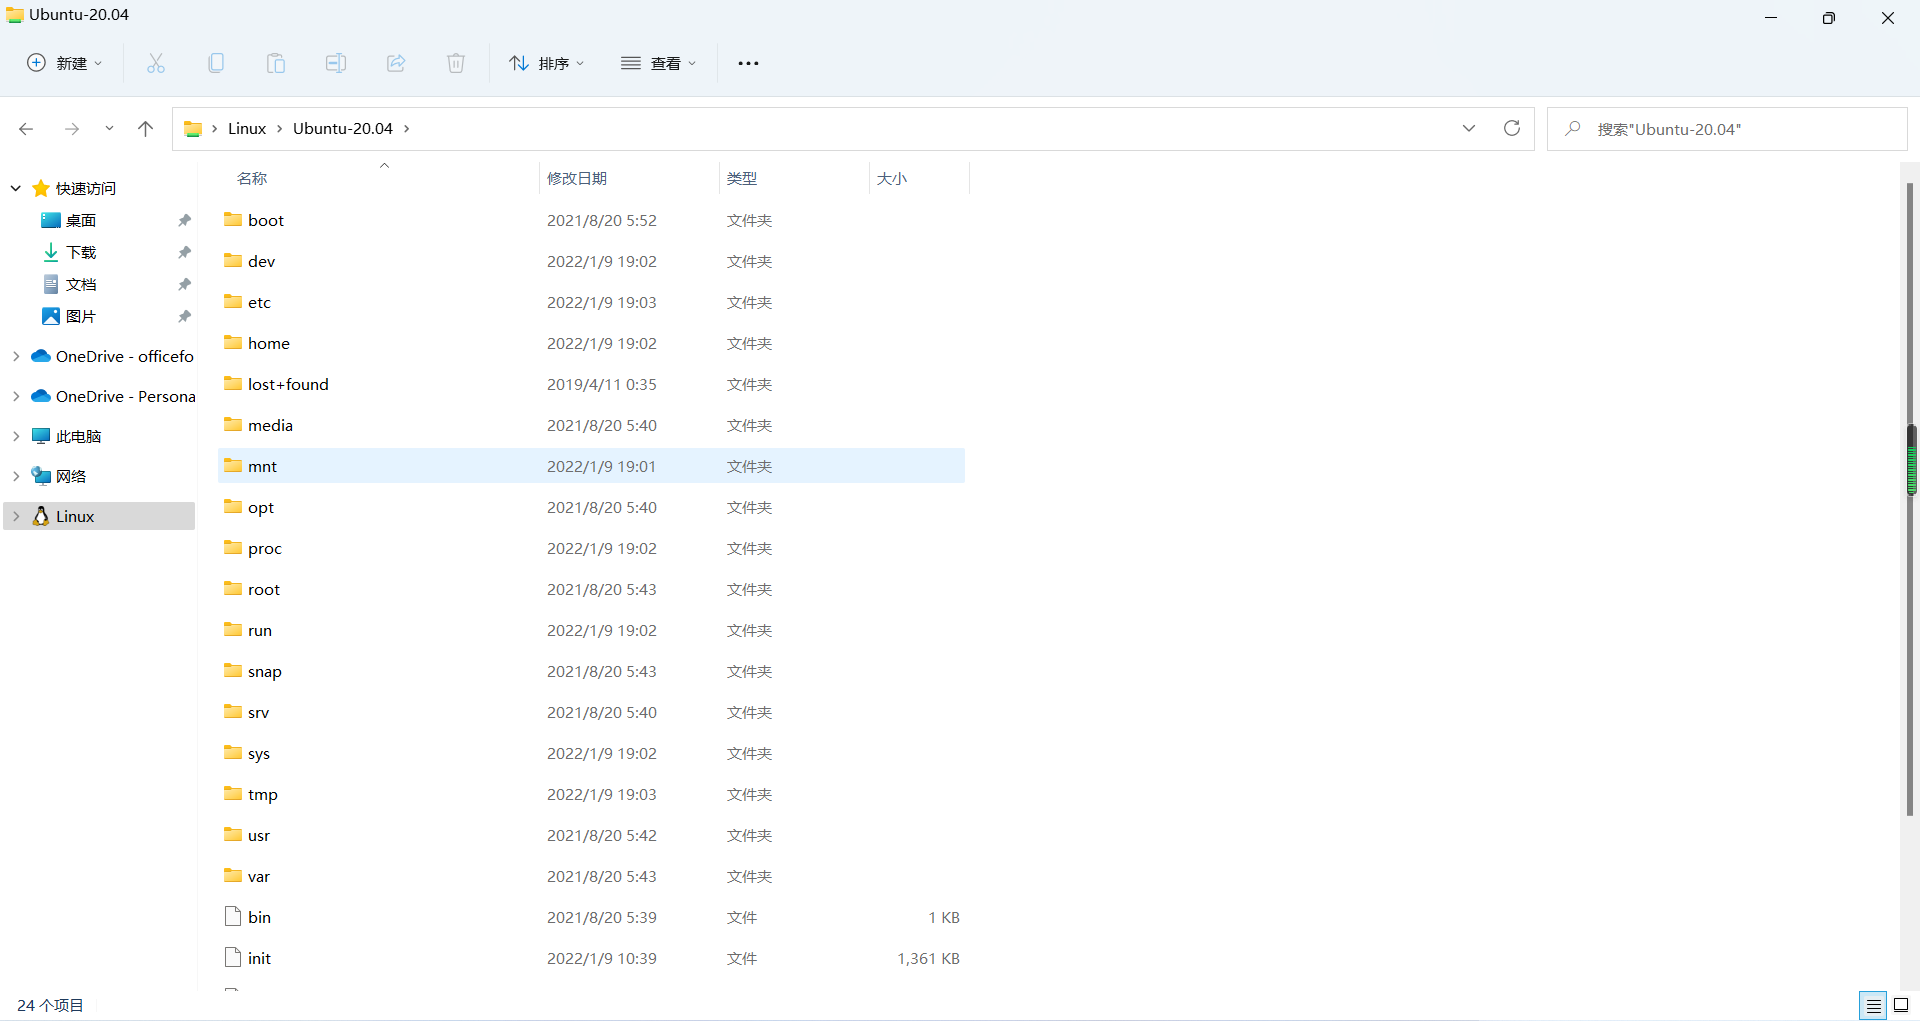
Task: Click the Delete trash icon
Action: pyautogui.click(x=456, y=63)
